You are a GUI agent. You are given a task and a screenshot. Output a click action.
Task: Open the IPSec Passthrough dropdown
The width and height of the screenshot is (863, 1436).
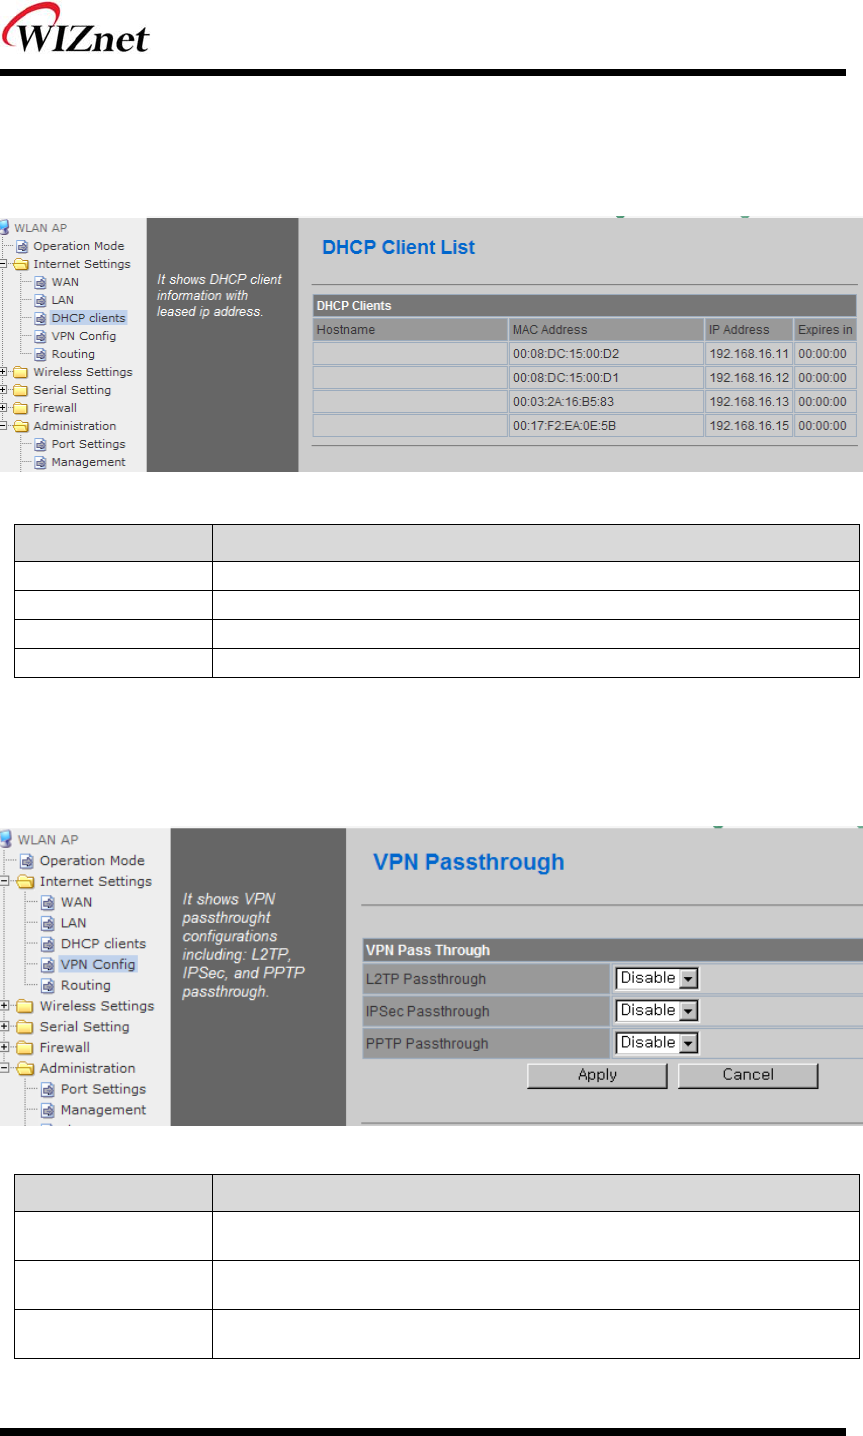[x=657, y=1011]
